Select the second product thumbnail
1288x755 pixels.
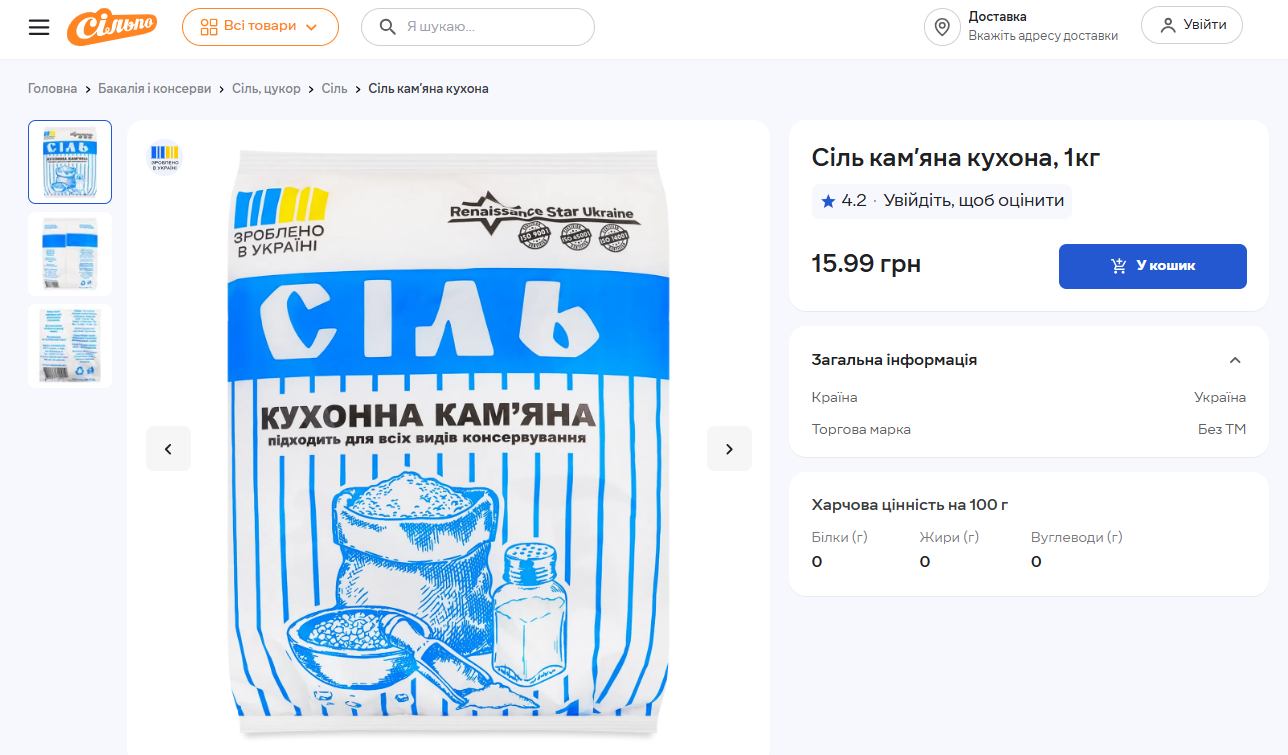(70, 254)
